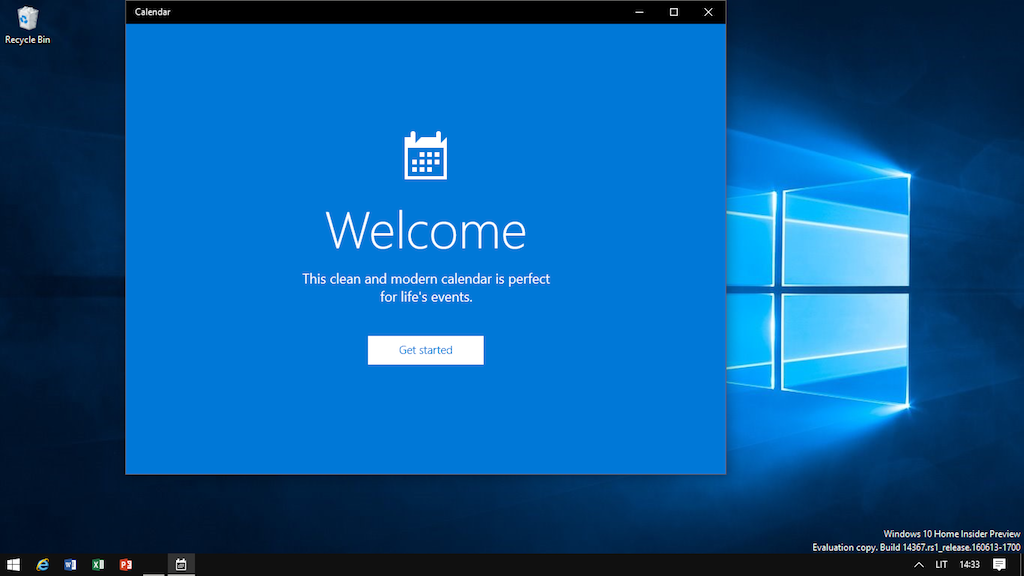Click the Calendar title bar text

152,12
